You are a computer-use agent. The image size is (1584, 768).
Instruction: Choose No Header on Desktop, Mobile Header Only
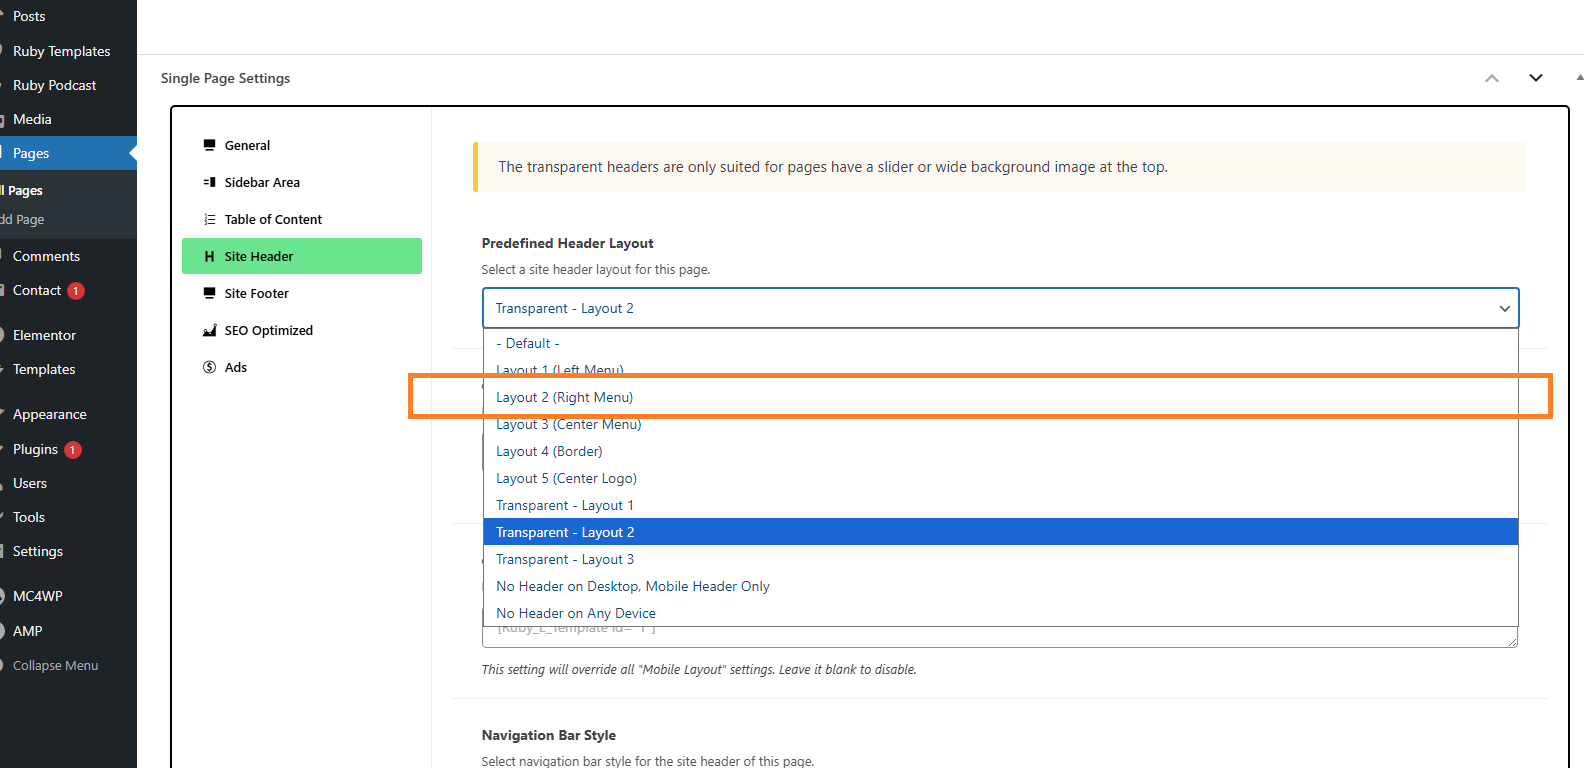(1000, 586)
